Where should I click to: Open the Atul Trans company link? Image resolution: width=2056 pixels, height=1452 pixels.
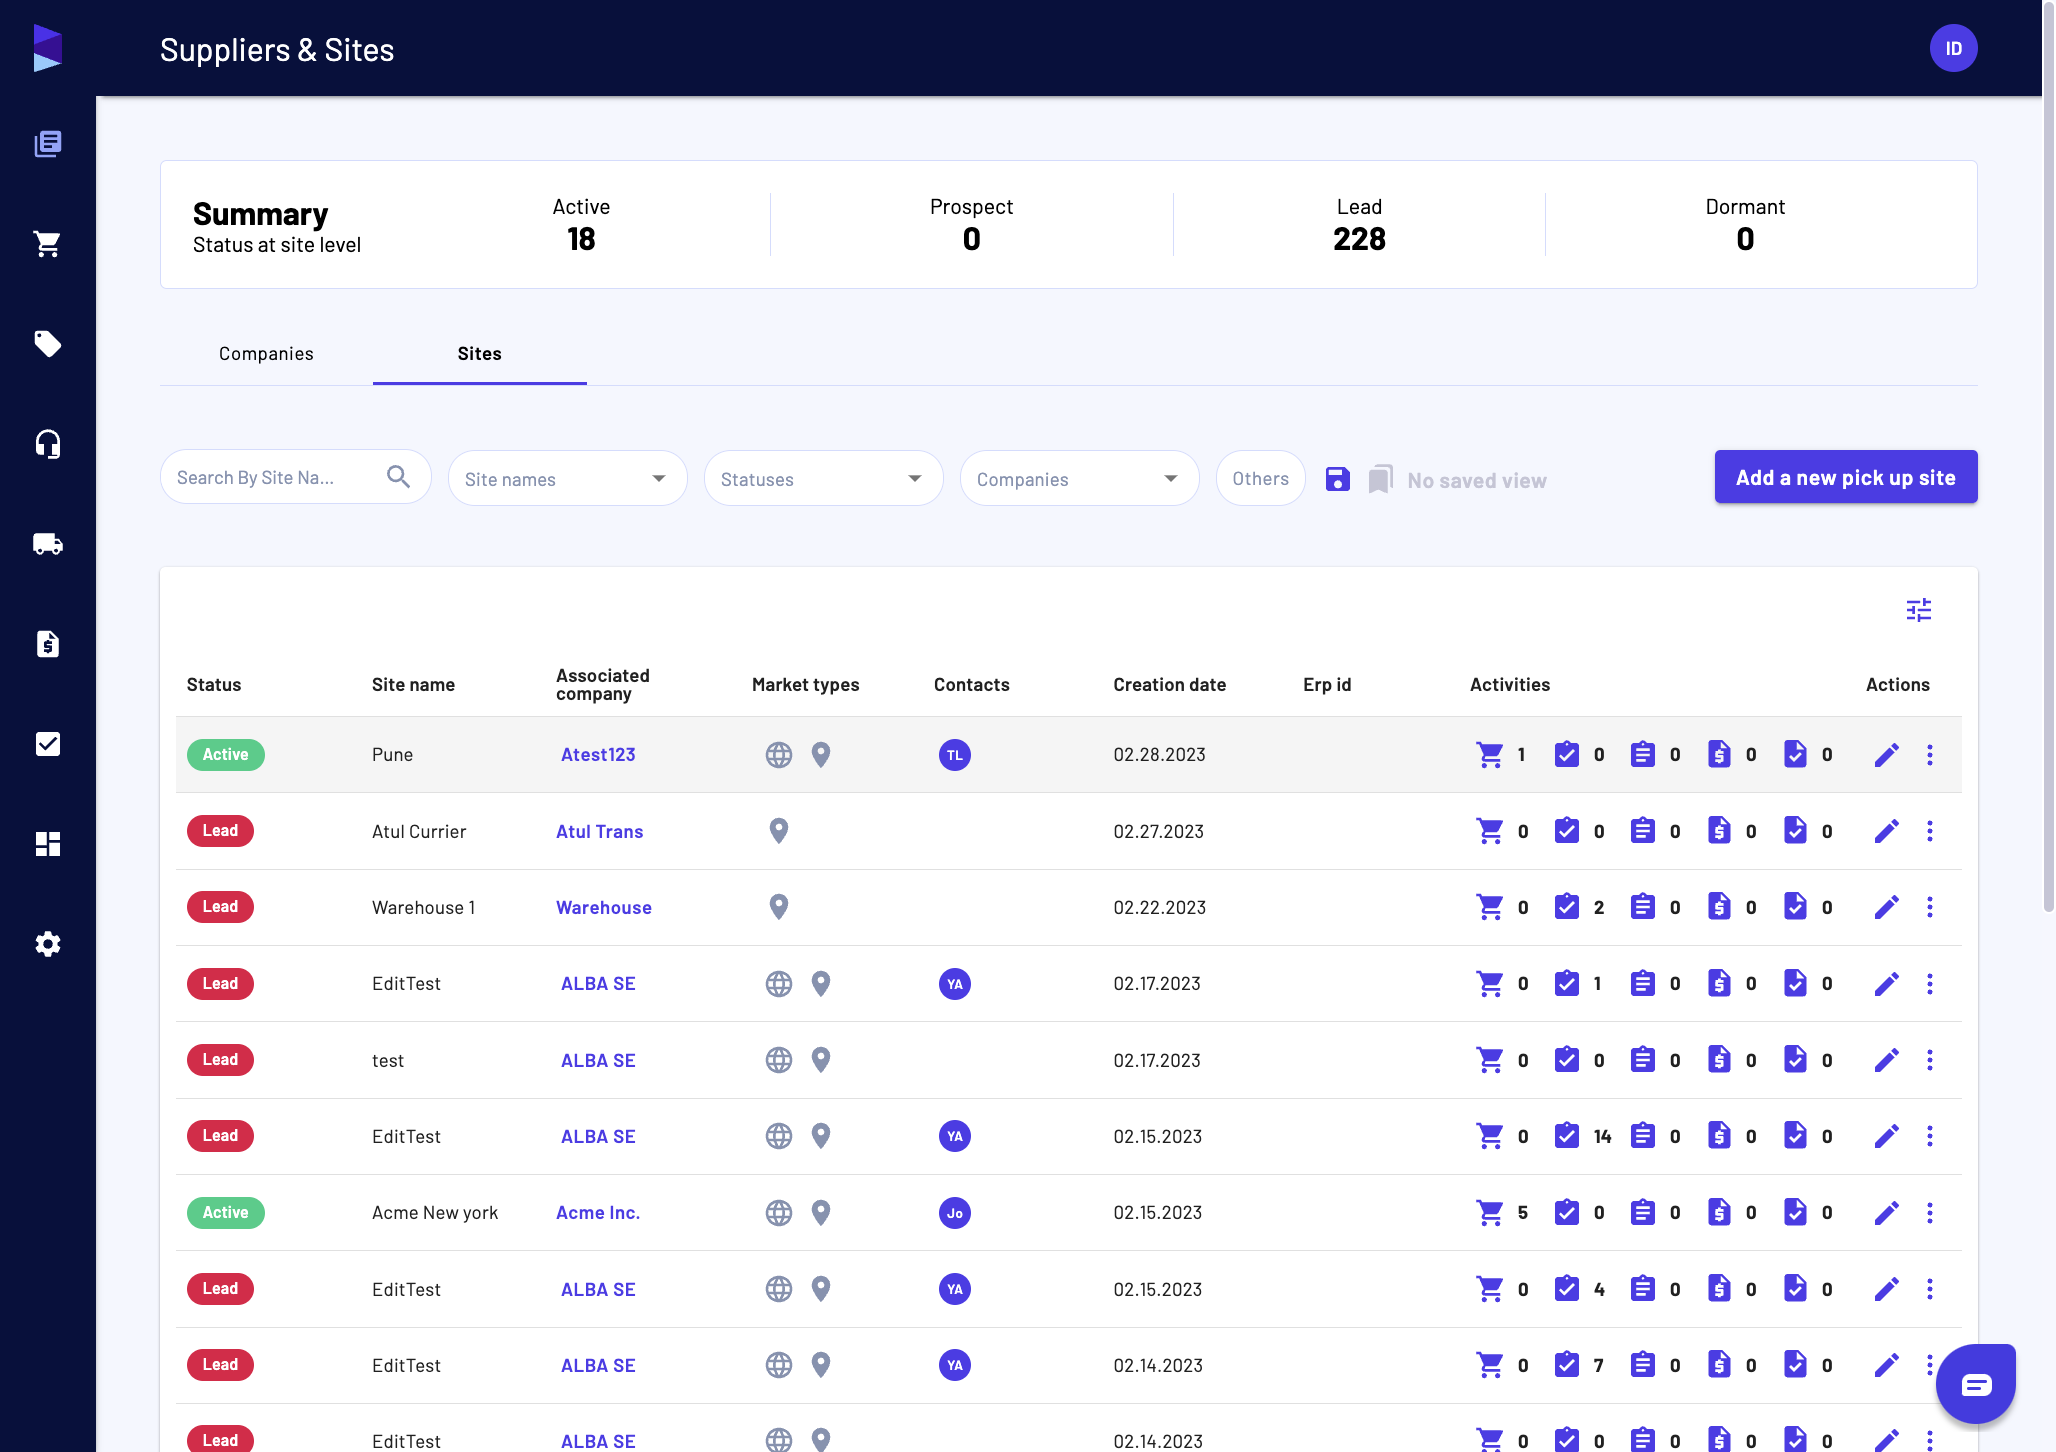[599, 832]
